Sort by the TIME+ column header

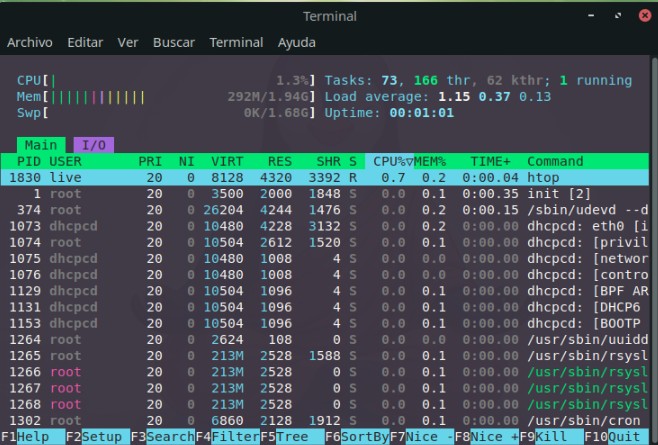[491, 161]
